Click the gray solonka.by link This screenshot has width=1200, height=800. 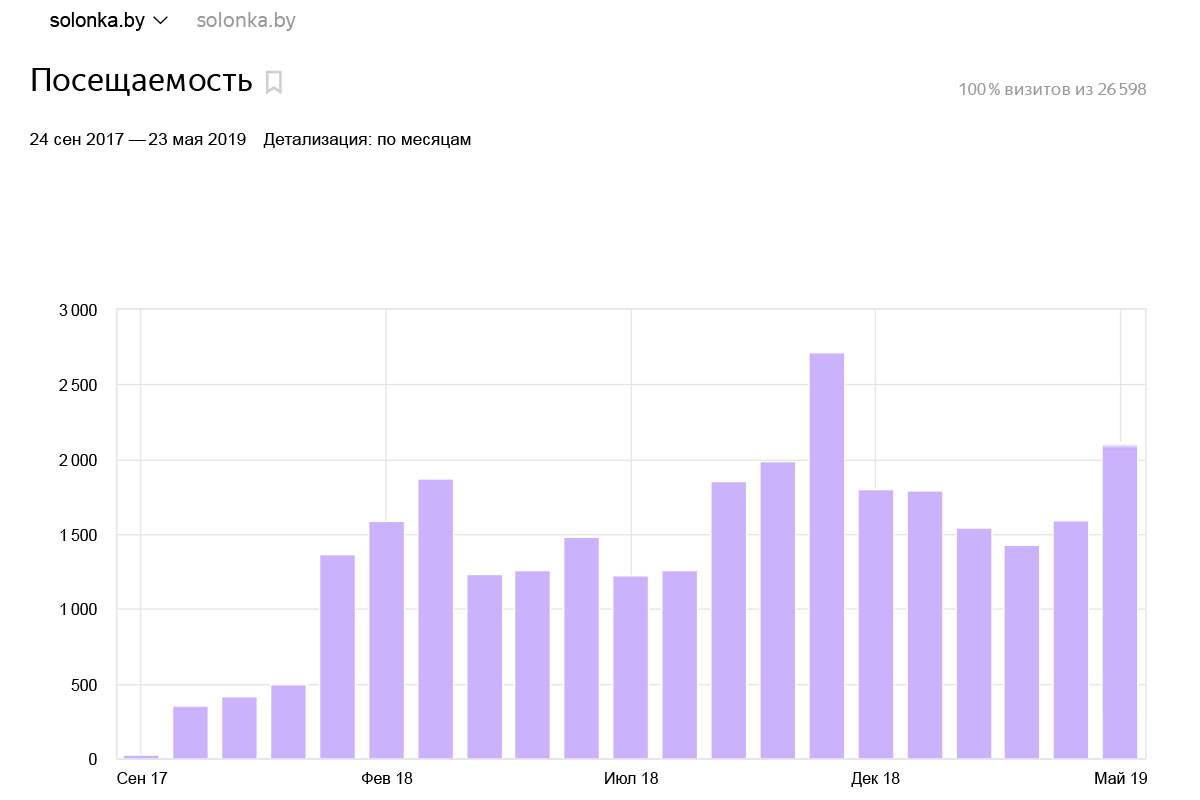(x=246, y=21)
